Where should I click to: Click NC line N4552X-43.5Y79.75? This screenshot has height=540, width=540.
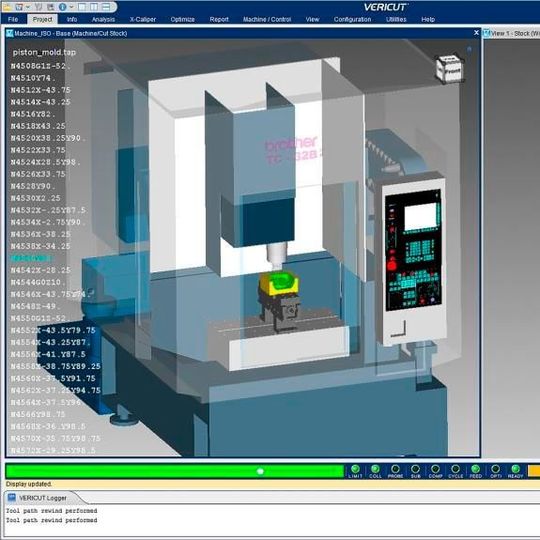[53, 330]
